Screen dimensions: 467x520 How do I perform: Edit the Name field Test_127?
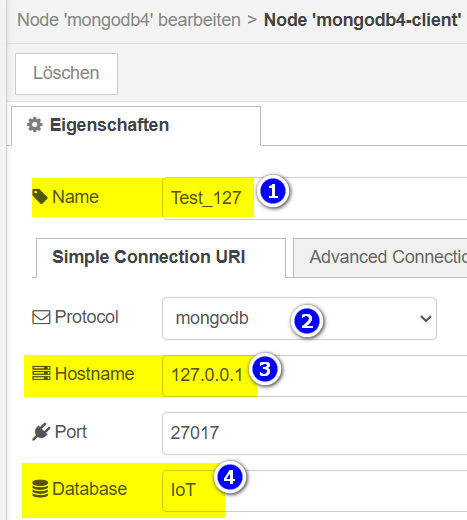(x=315, y=198)
